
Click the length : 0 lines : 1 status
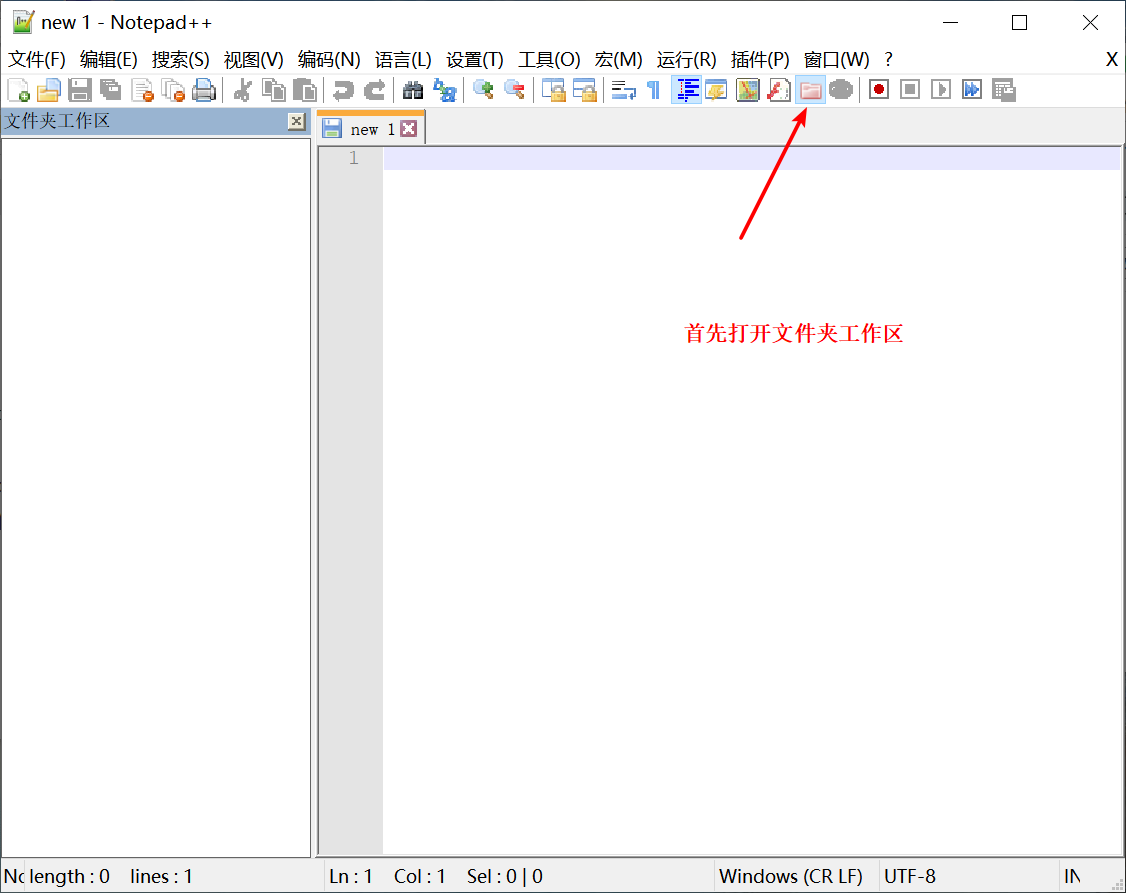pyautogui.click(x=111, y=876)
